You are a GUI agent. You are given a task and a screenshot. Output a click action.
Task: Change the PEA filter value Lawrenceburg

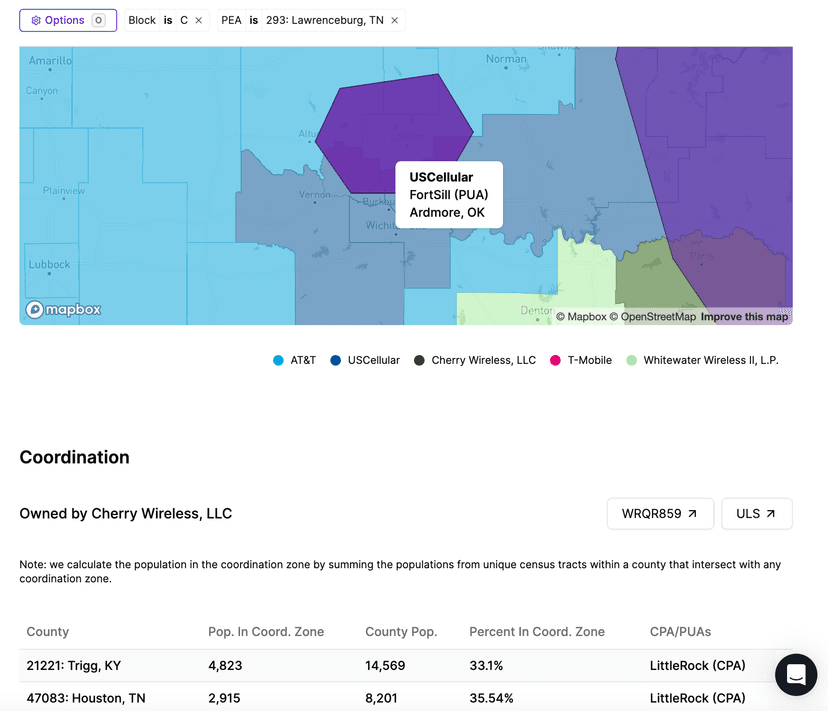pos(324,20)
